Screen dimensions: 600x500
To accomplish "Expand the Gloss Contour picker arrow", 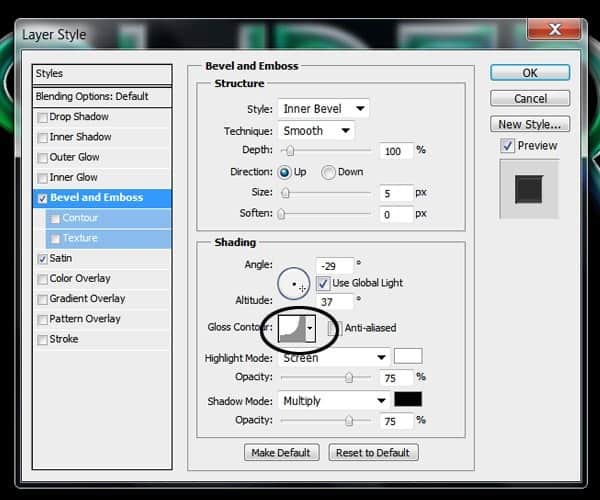I will click(x=310, y=328).
